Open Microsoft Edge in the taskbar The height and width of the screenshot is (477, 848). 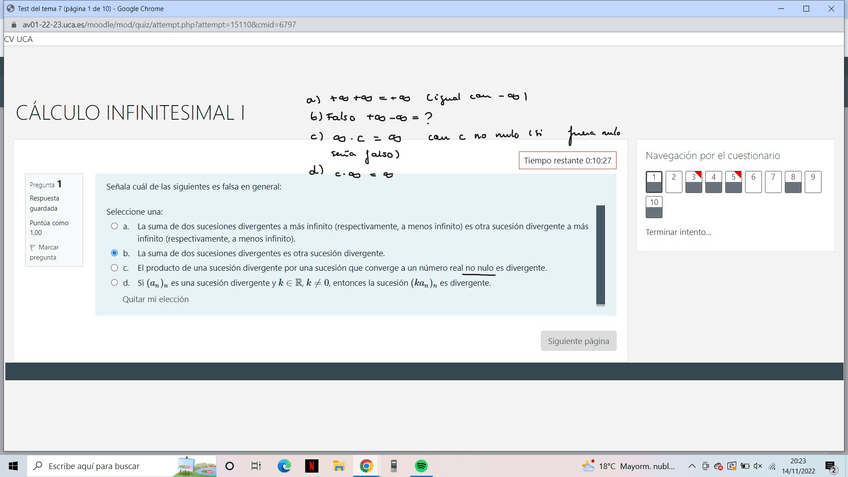coord(284,466)
